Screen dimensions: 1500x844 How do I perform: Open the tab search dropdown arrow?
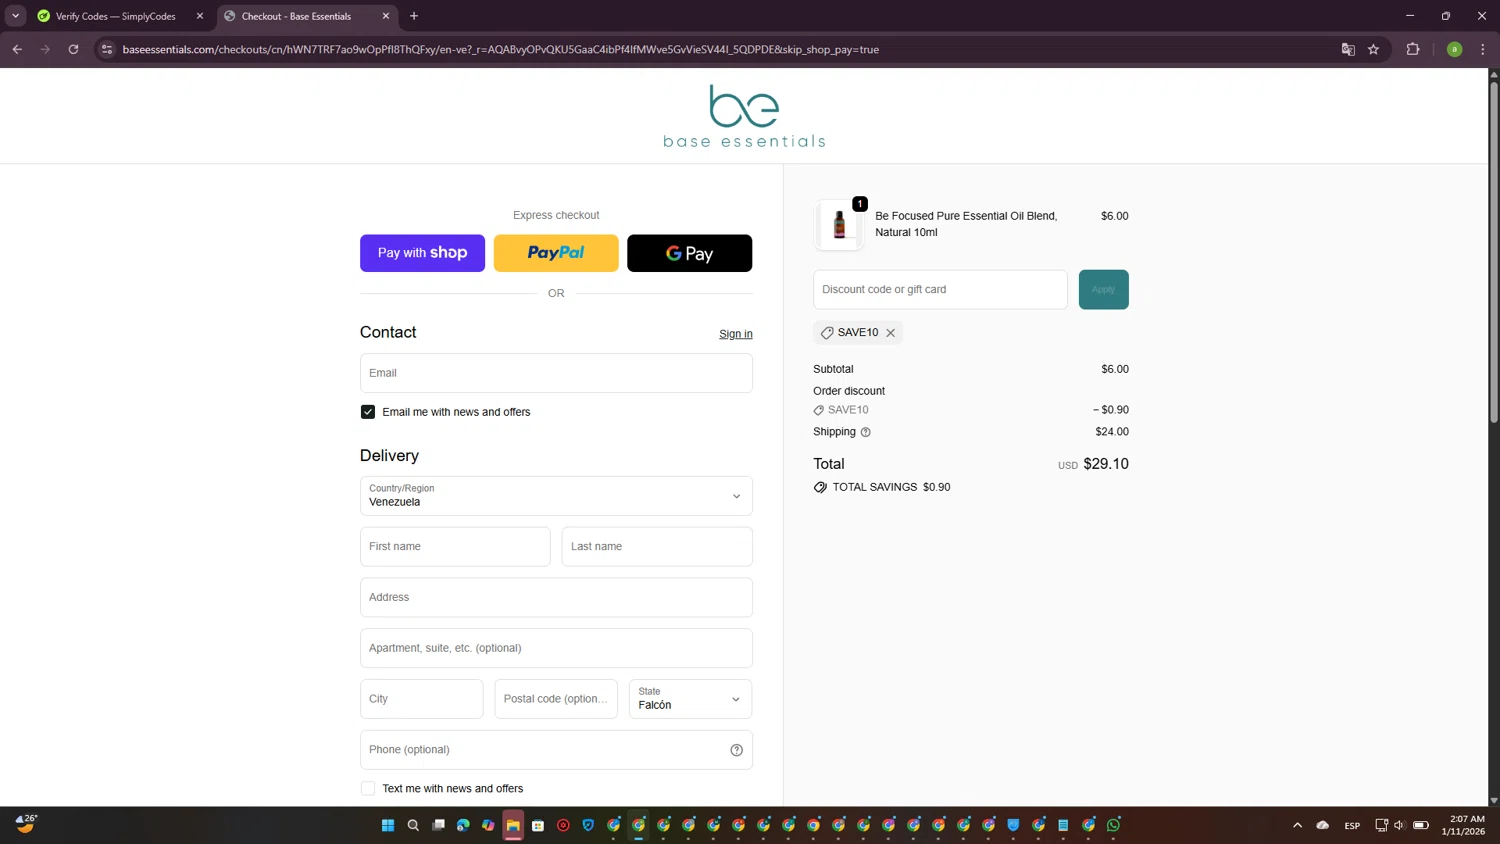click(16, 16)
